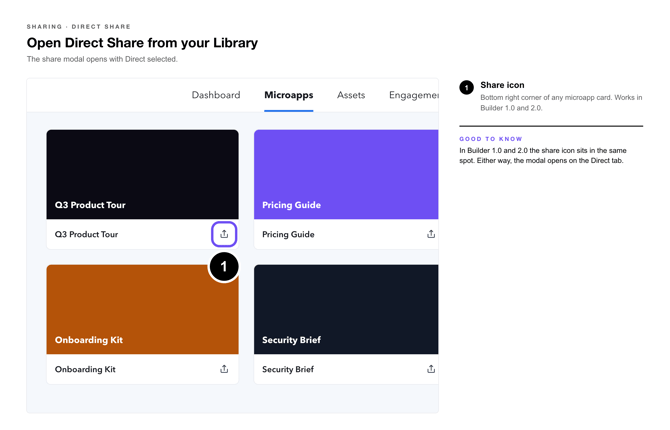Go to the Engagement tab

pyautogui.click(x=414, y=95)
